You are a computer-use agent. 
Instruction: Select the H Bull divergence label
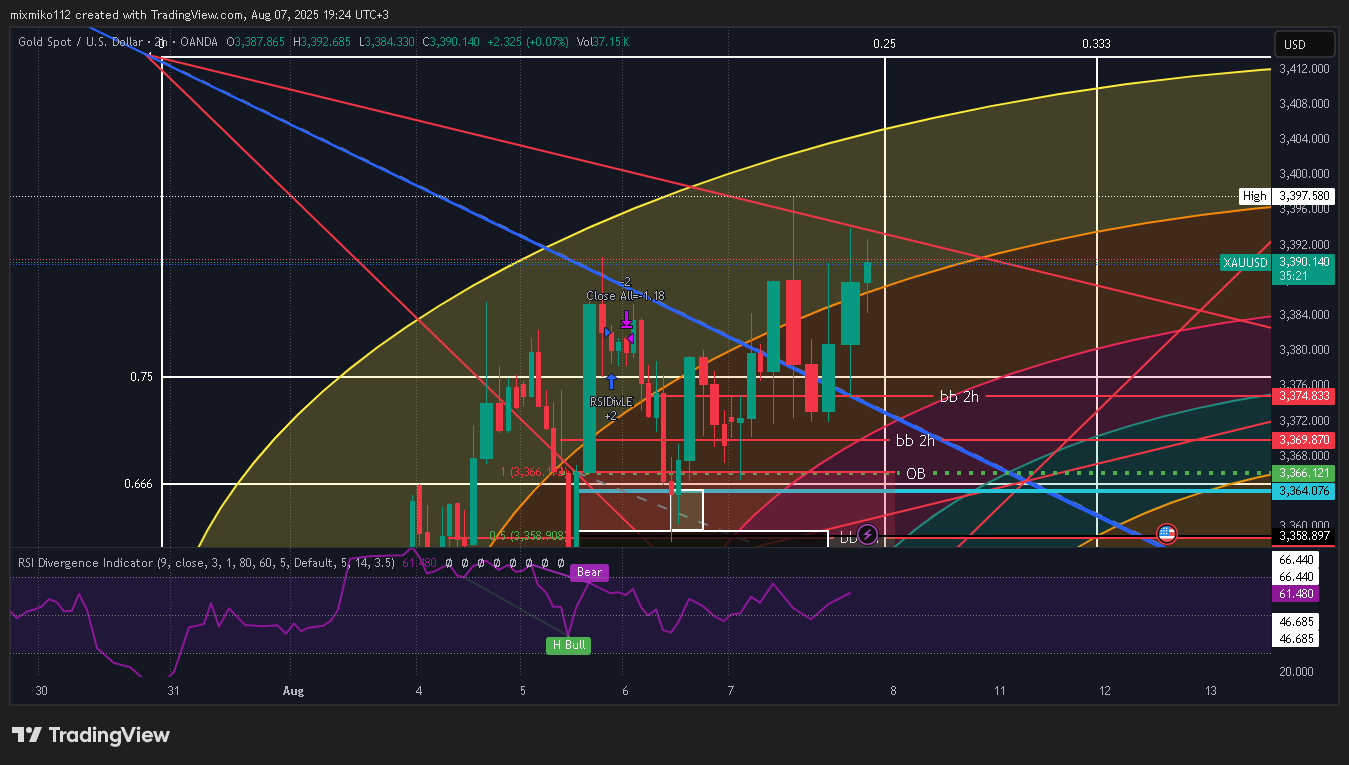pos(567,645)
